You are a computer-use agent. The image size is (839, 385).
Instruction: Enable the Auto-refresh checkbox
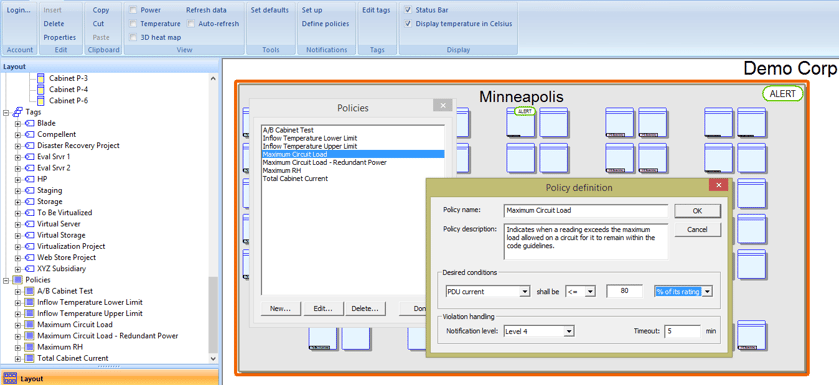tap(191, 24)
